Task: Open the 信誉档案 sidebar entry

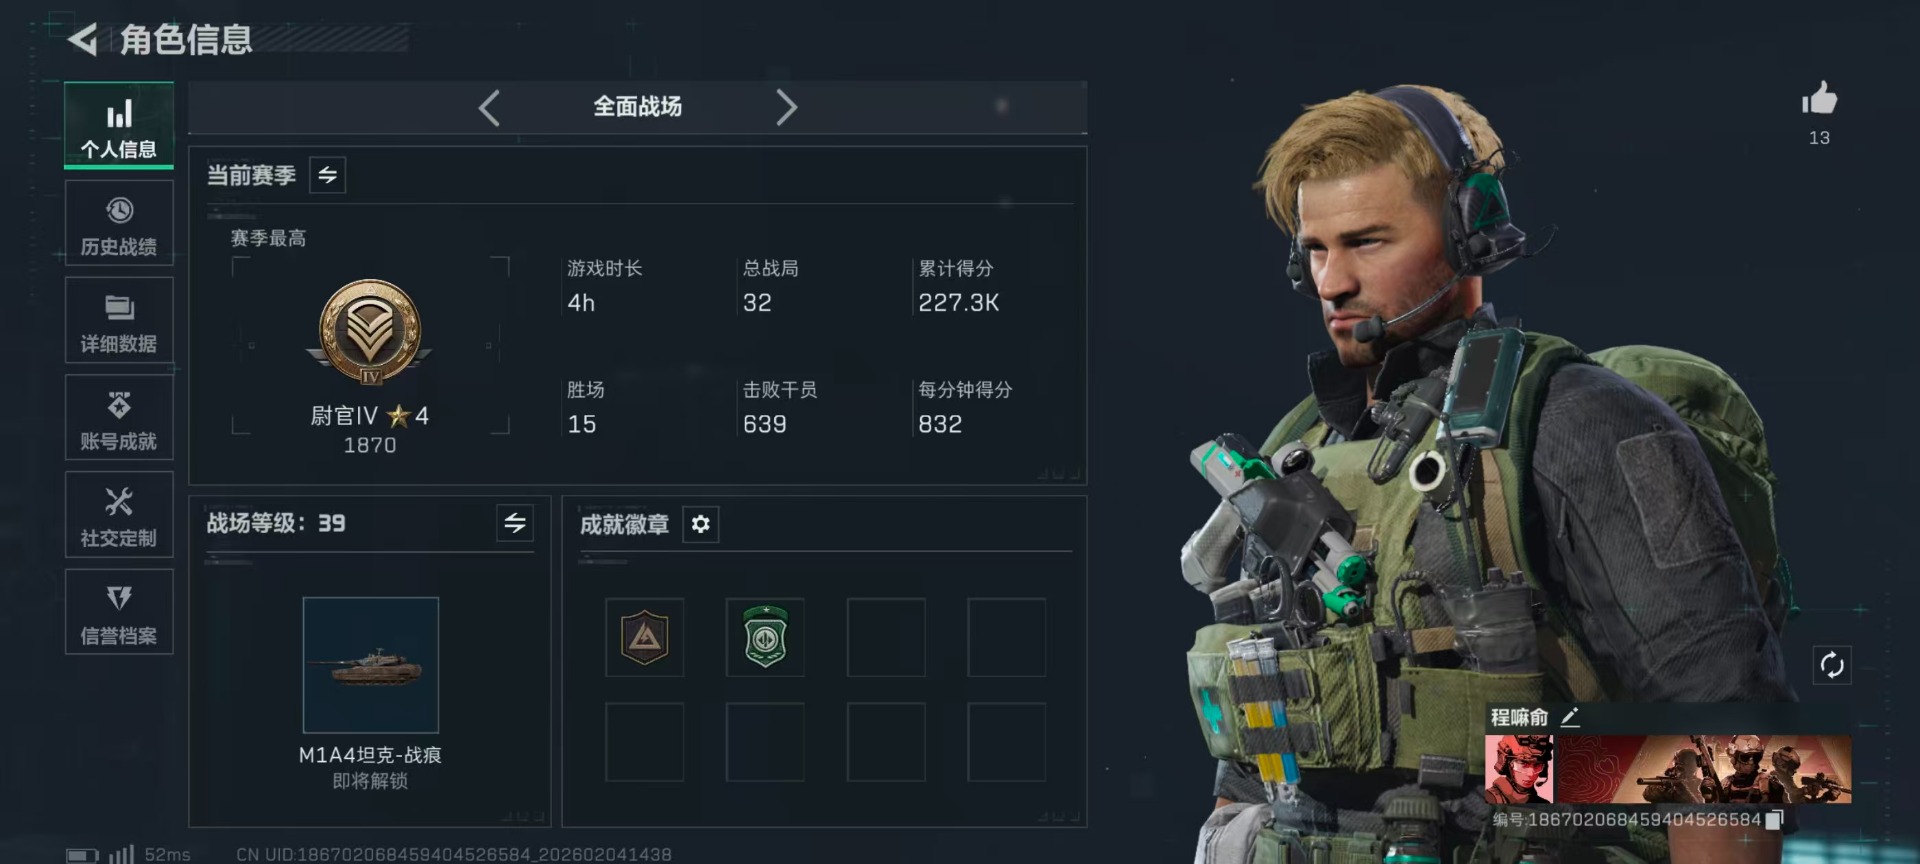Action: 119,612
